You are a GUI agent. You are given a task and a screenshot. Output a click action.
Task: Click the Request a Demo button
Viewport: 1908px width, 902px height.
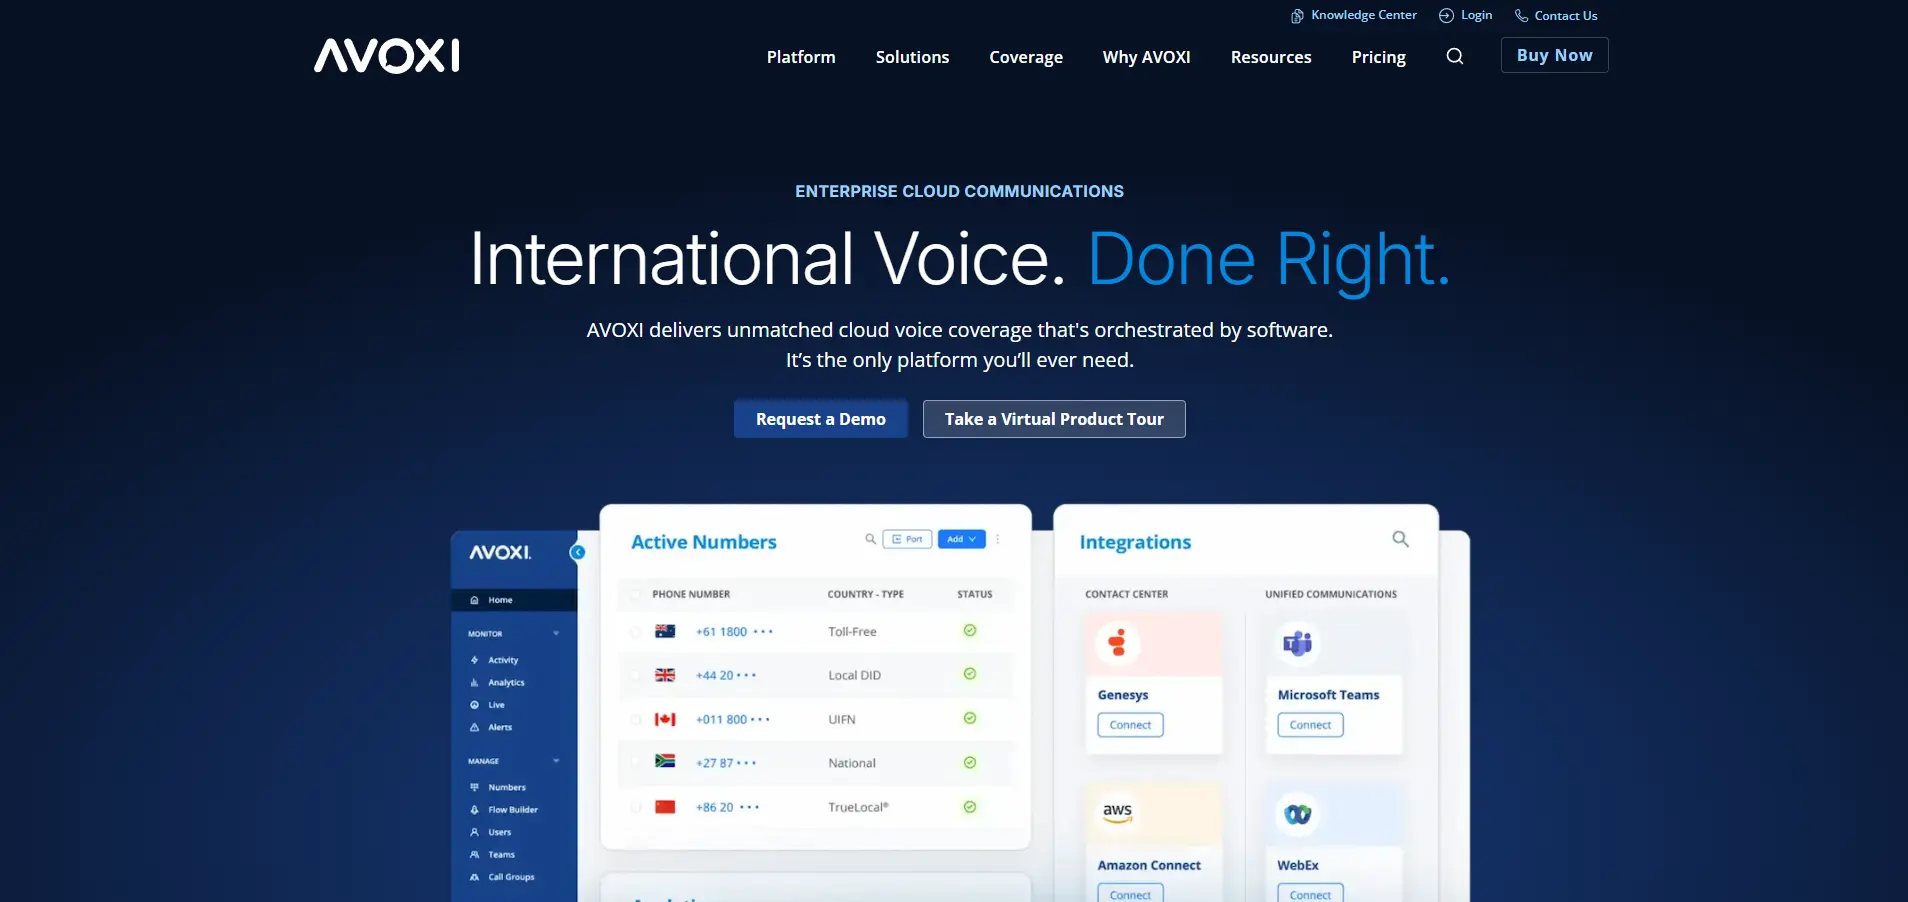pyautogui.click(x=821, y=419)
